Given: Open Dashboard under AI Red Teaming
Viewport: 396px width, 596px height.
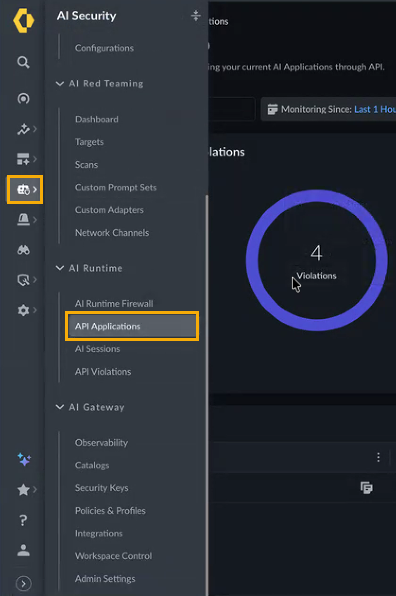Looking at the screenshot, I should click(97, 119).
